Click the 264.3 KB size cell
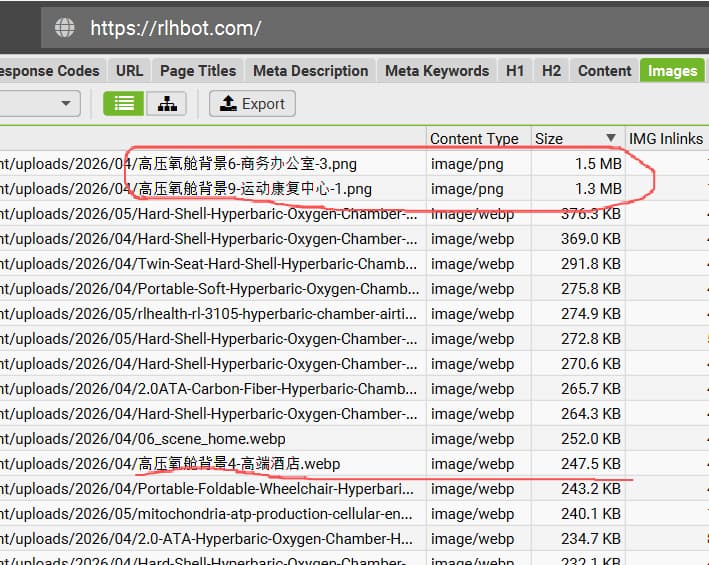The width and height of the screenshot is (709, 565). 578,414
